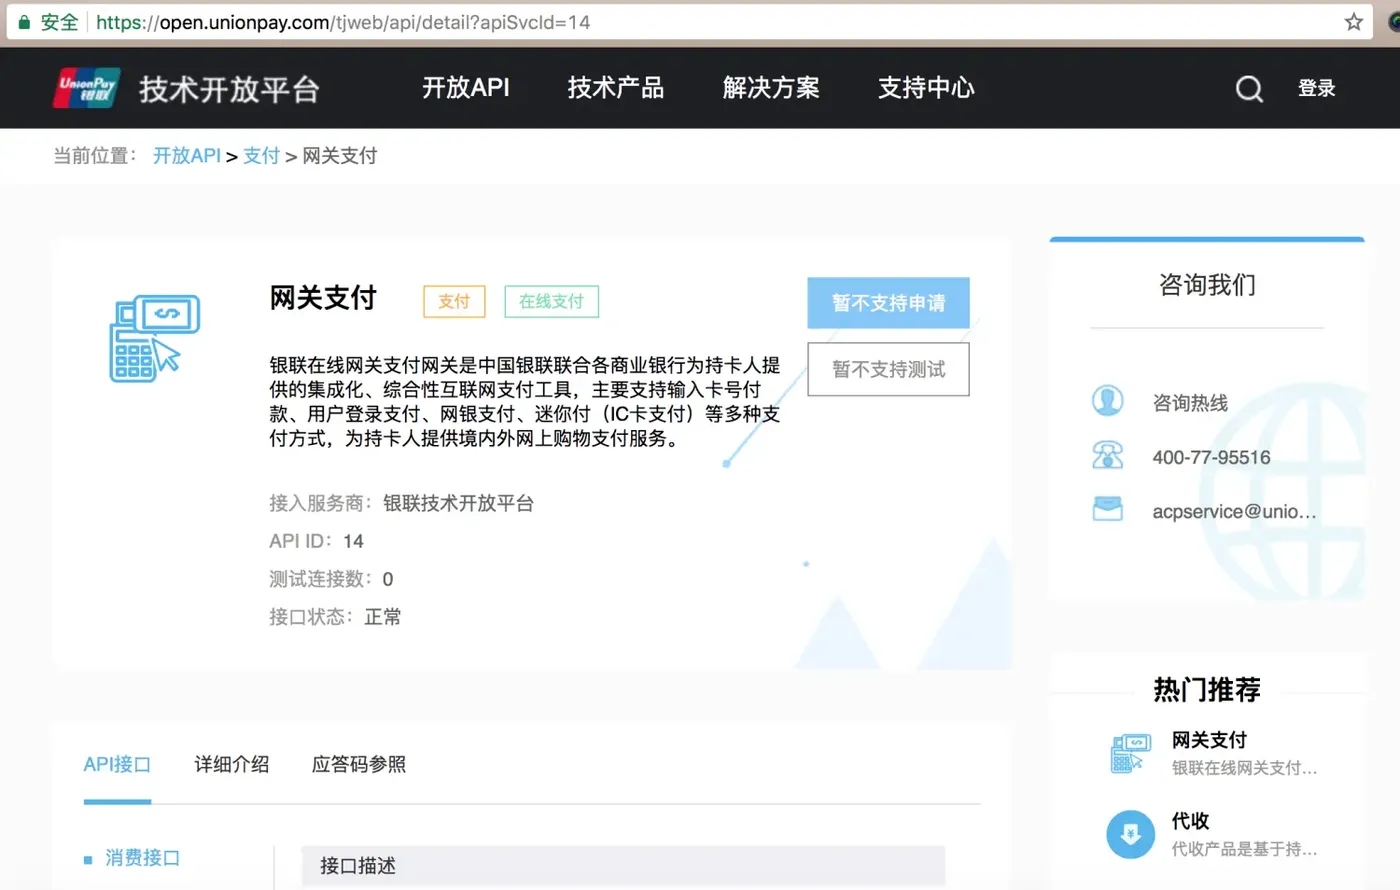Open the 技术产品 menu

pyautogui.click(x=615, y=88)
